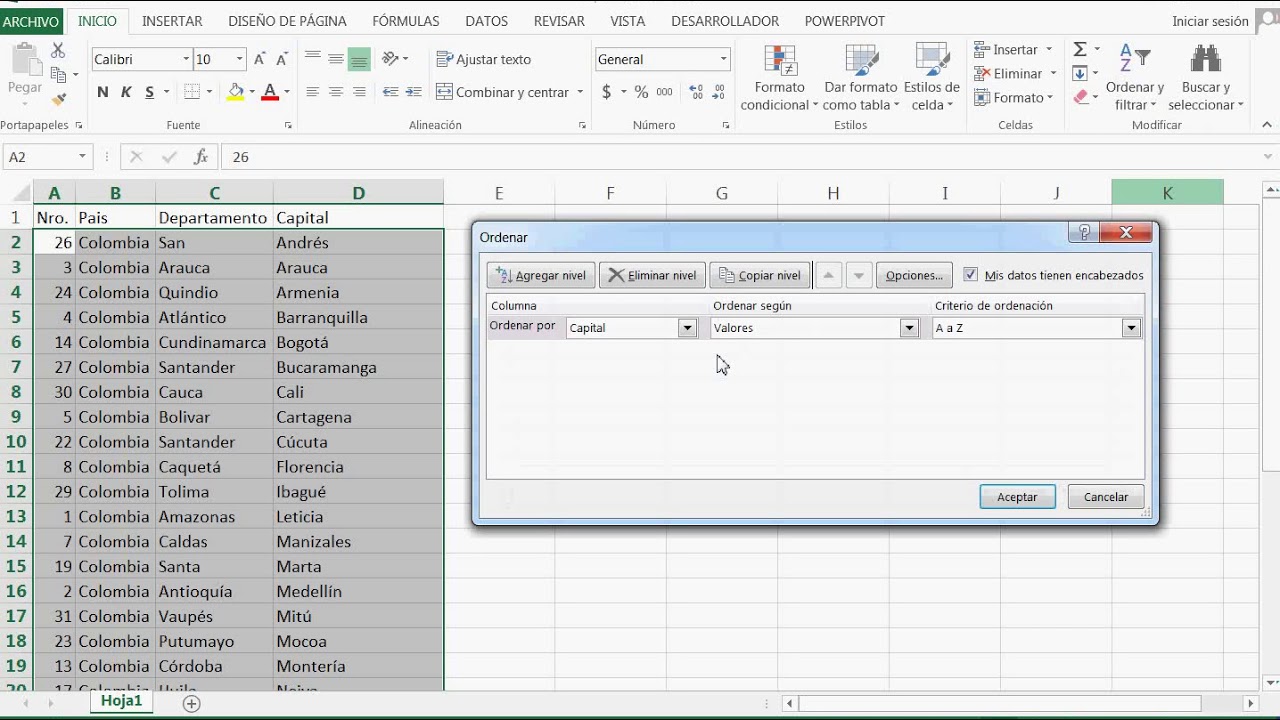Screen dimensions: 1280x720
Task: Select the Hoja1 sheet tab
Action: (121, 701)
